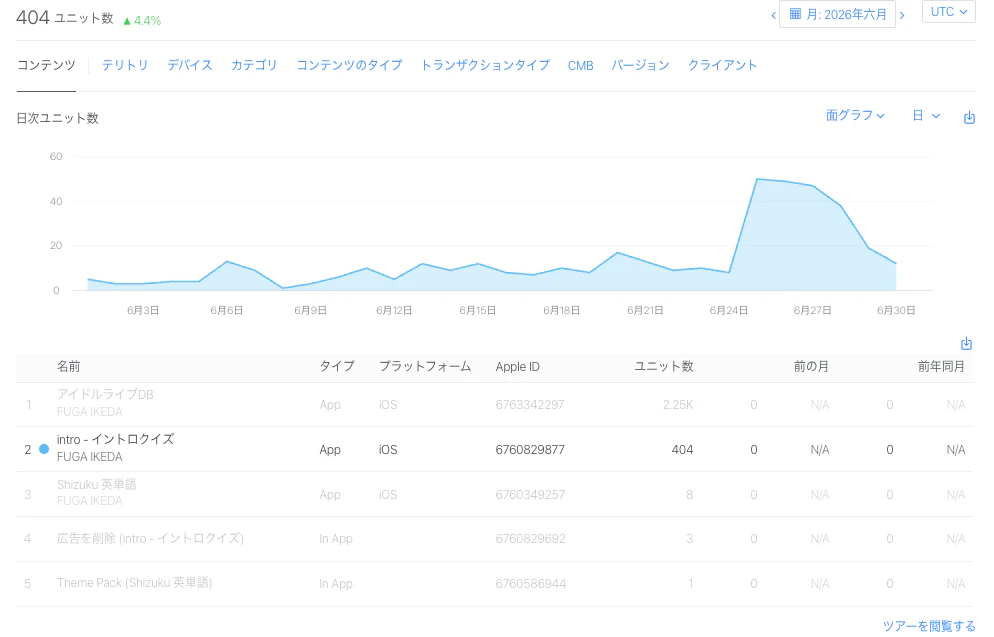This screenshot has height=637, width=994.
Task: Click the 404 ユニット数 total heading
Action: point(65,17)
